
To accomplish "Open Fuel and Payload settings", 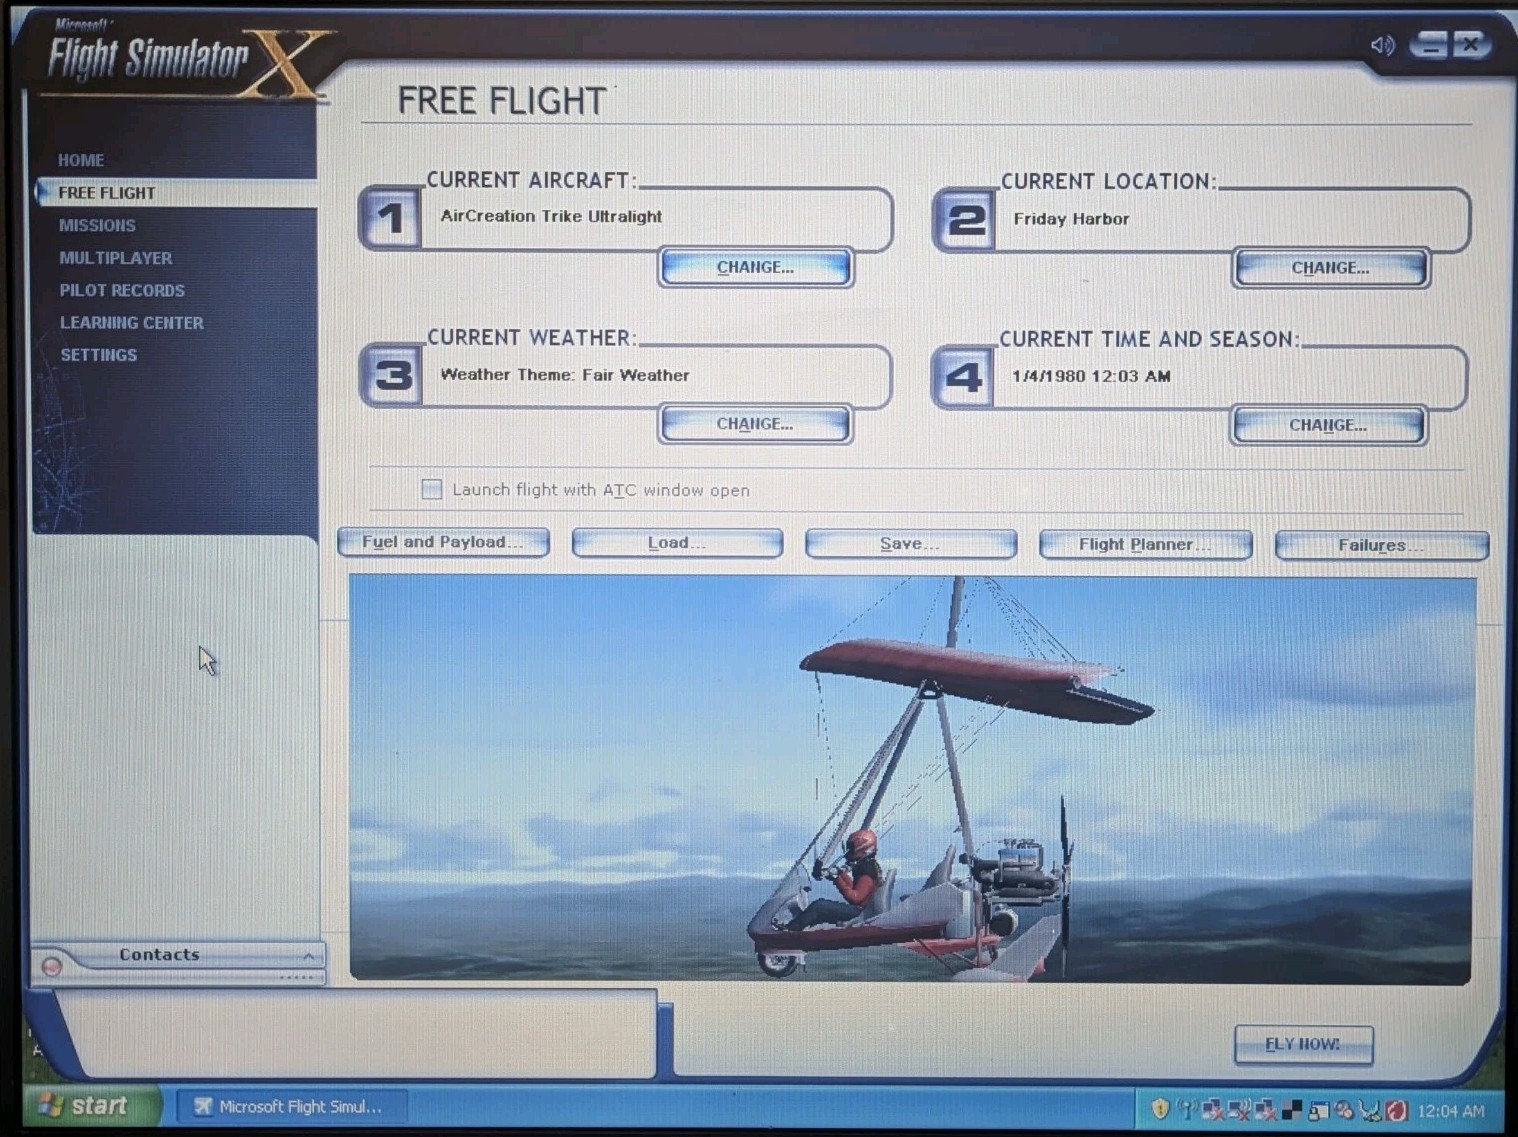I will pos(443,542).
